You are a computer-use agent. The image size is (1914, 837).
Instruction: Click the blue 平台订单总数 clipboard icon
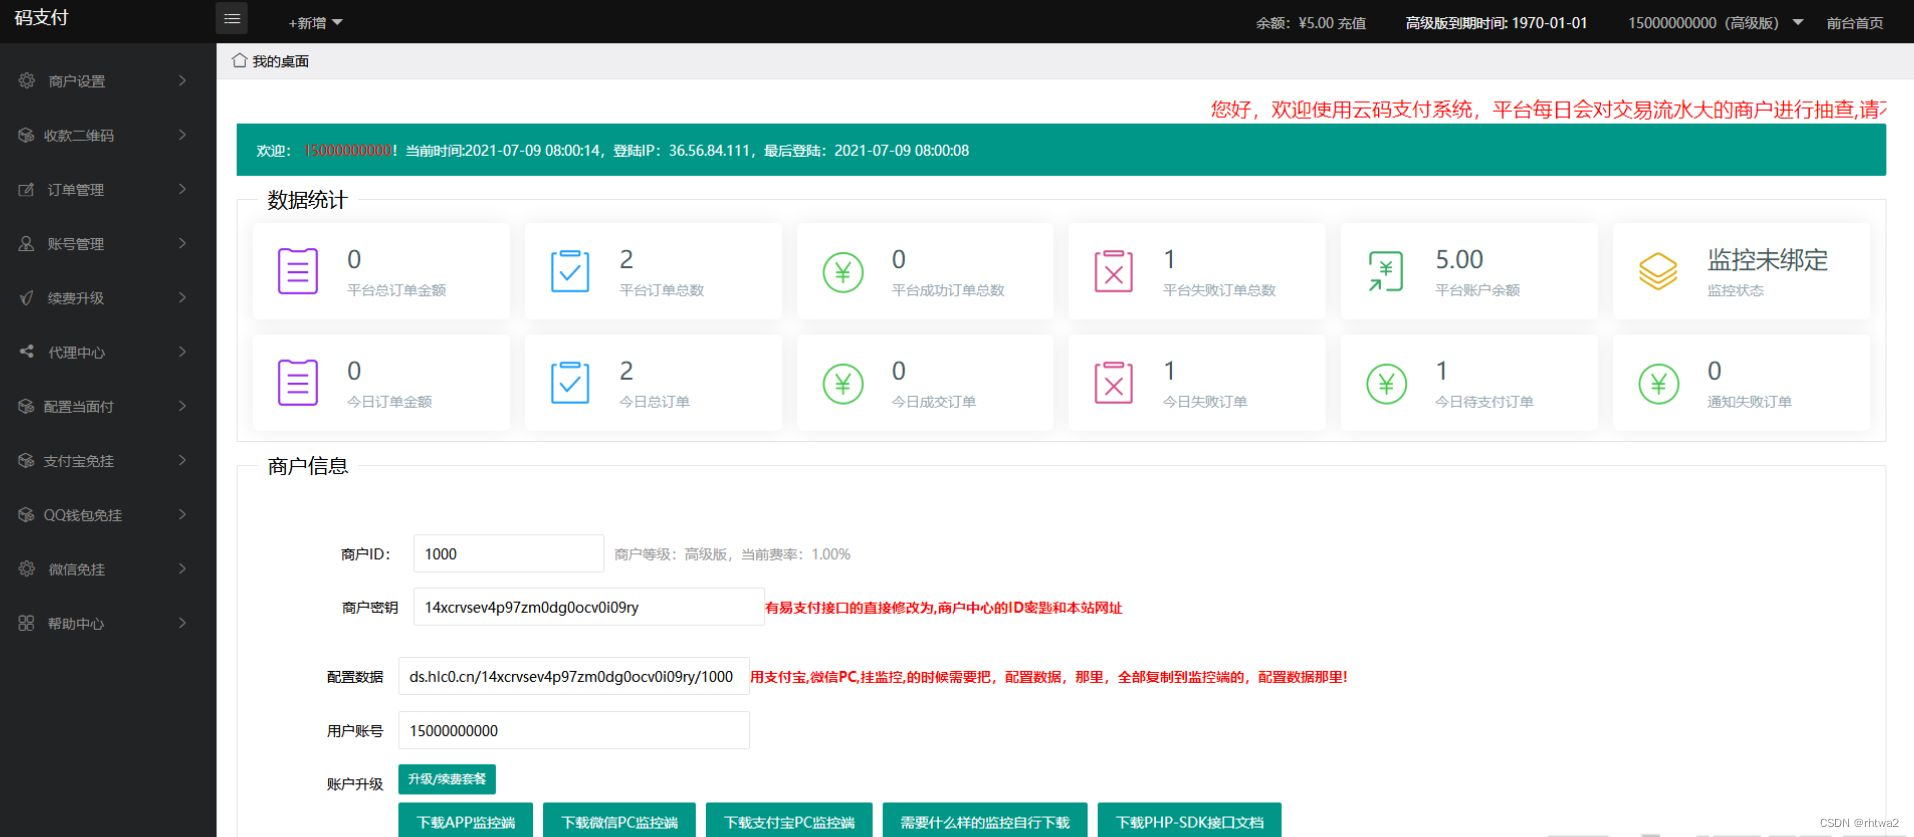(570, 271)
